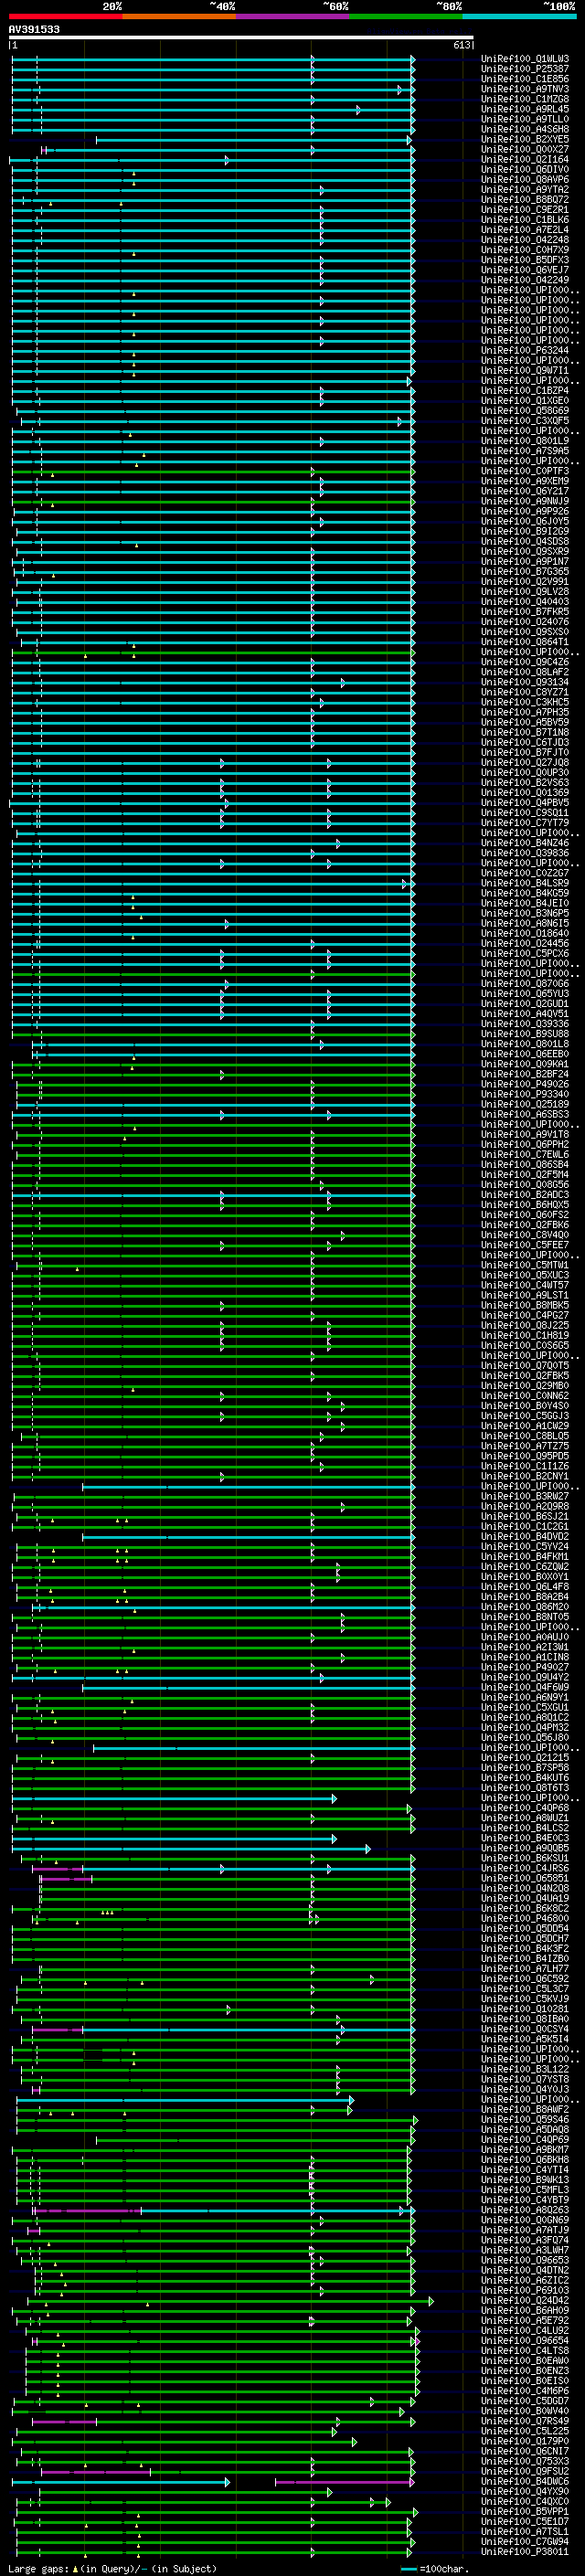585x2576 pixels.
Task: Click the =100char. scale legend
Action: tap(433, 2569)
